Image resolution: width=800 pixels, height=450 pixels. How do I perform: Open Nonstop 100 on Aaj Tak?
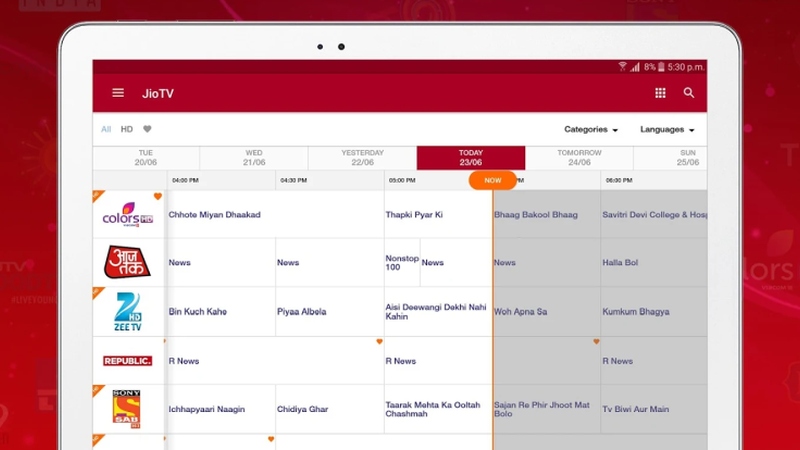click(402, 262)
